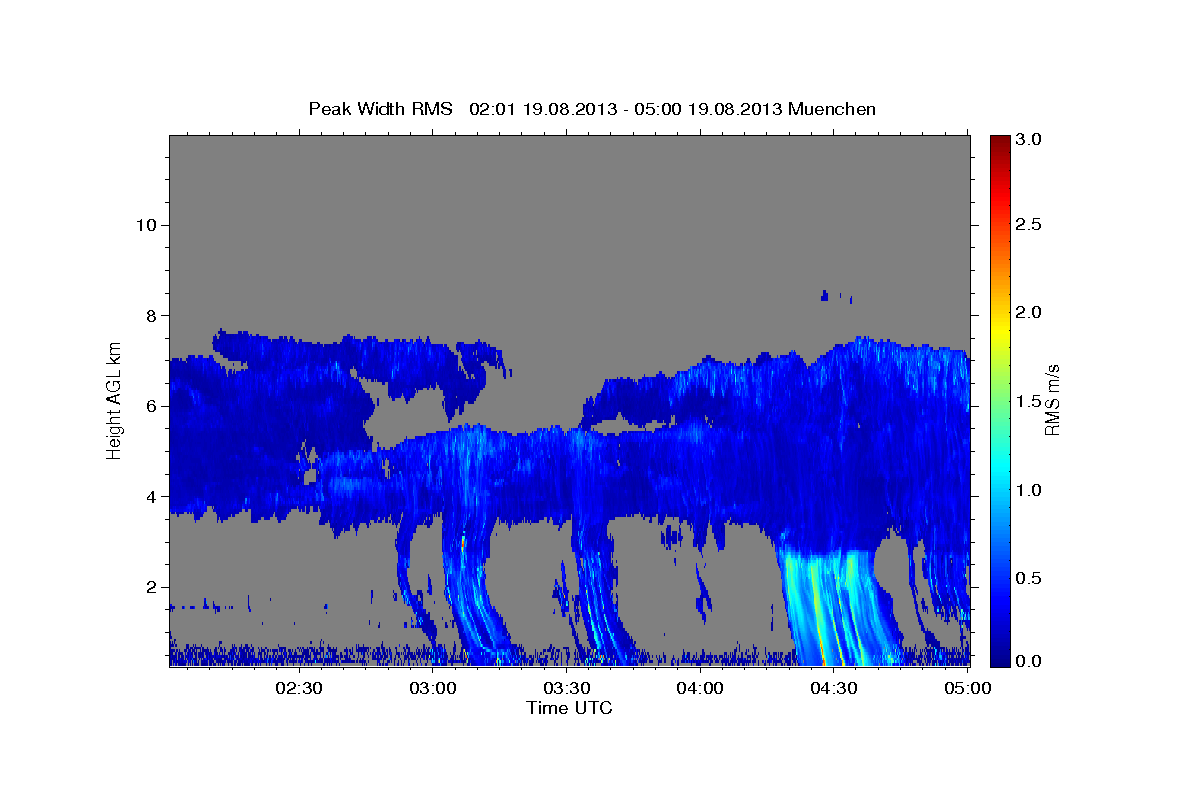Click the 'Muenchen' location in the title
The height and width of the screenshot is (800, 1200).
tap(832, 108)
